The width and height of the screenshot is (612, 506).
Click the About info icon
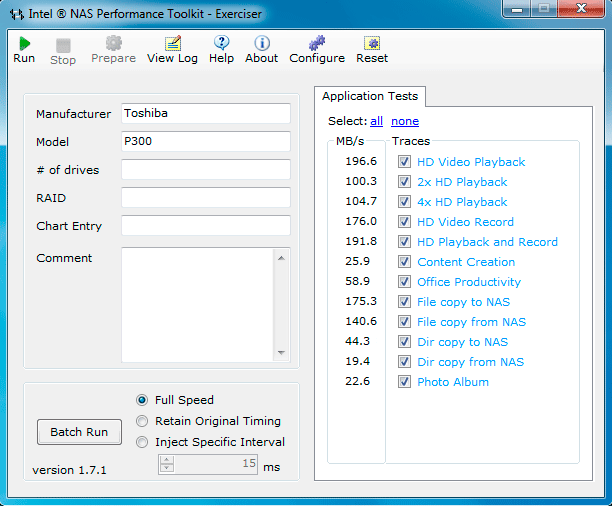[261, 43]
